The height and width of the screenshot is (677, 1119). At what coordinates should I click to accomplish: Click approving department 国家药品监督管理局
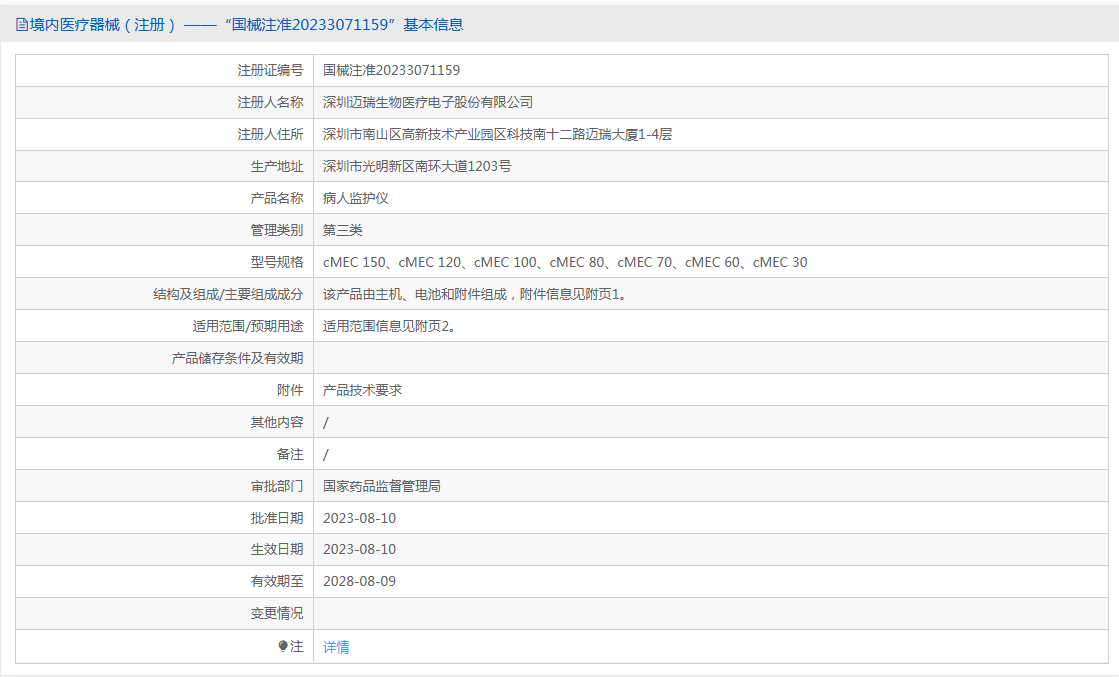(x=381, y=487)
